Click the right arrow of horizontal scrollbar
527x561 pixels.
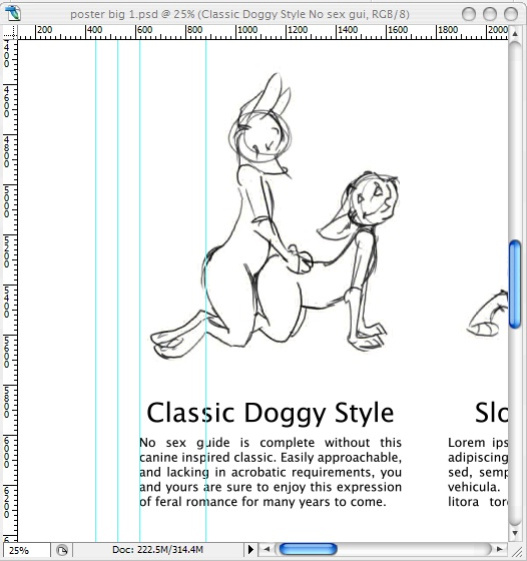[x=500, y=549]
